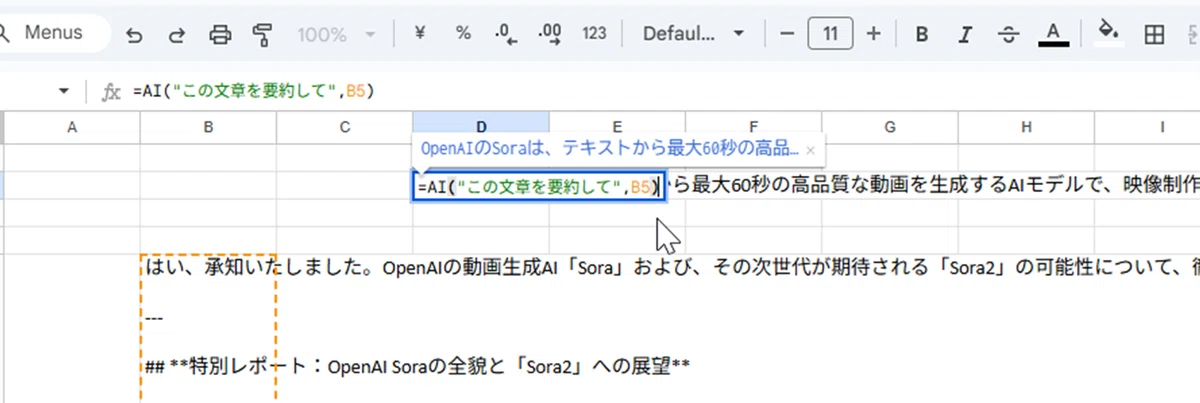
Task: Select column F header
Action: point(753,127)
